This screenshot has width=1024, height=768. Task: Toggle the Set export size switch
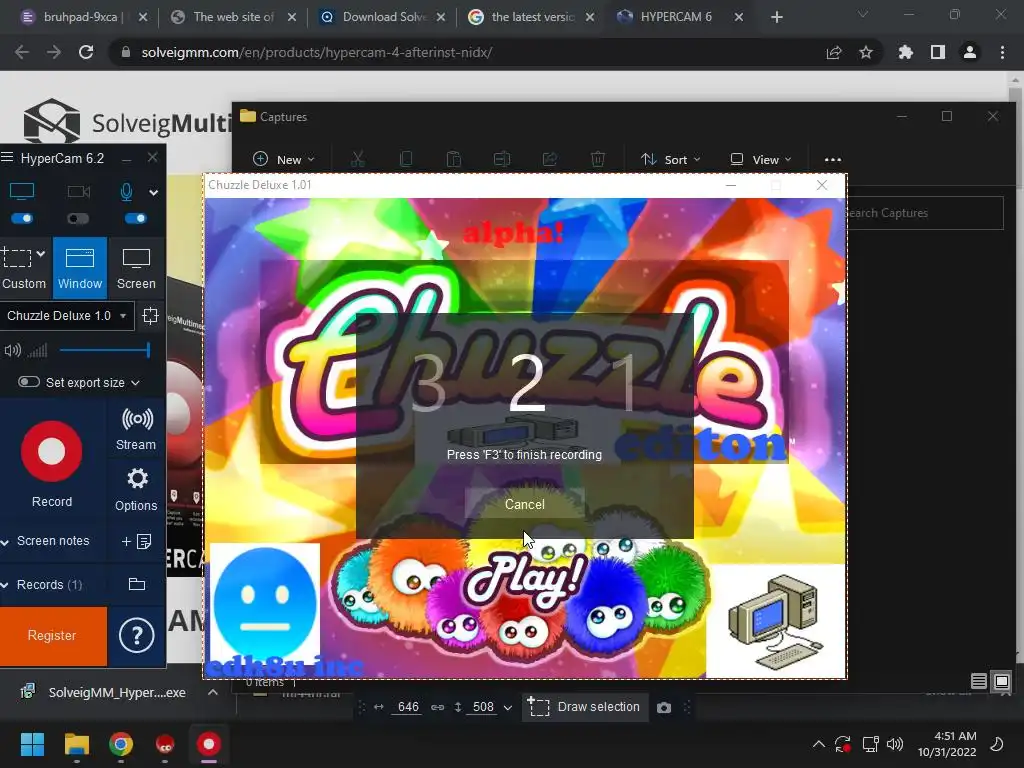[29, 382]
